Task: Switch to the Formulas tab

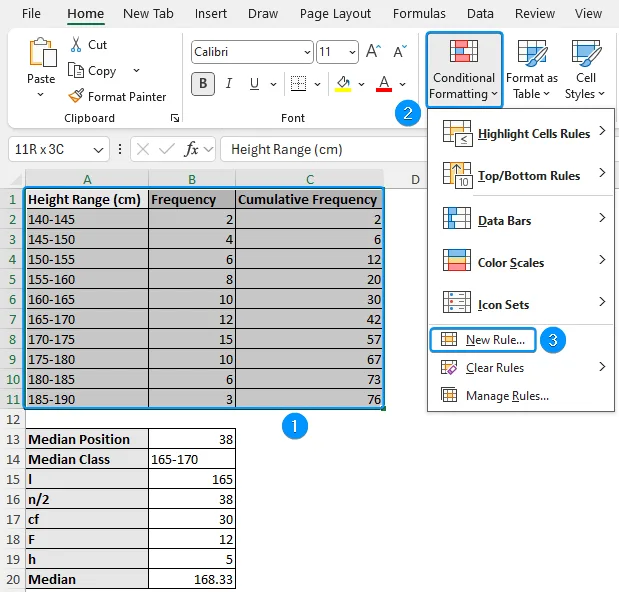Action: pos(419,14)
